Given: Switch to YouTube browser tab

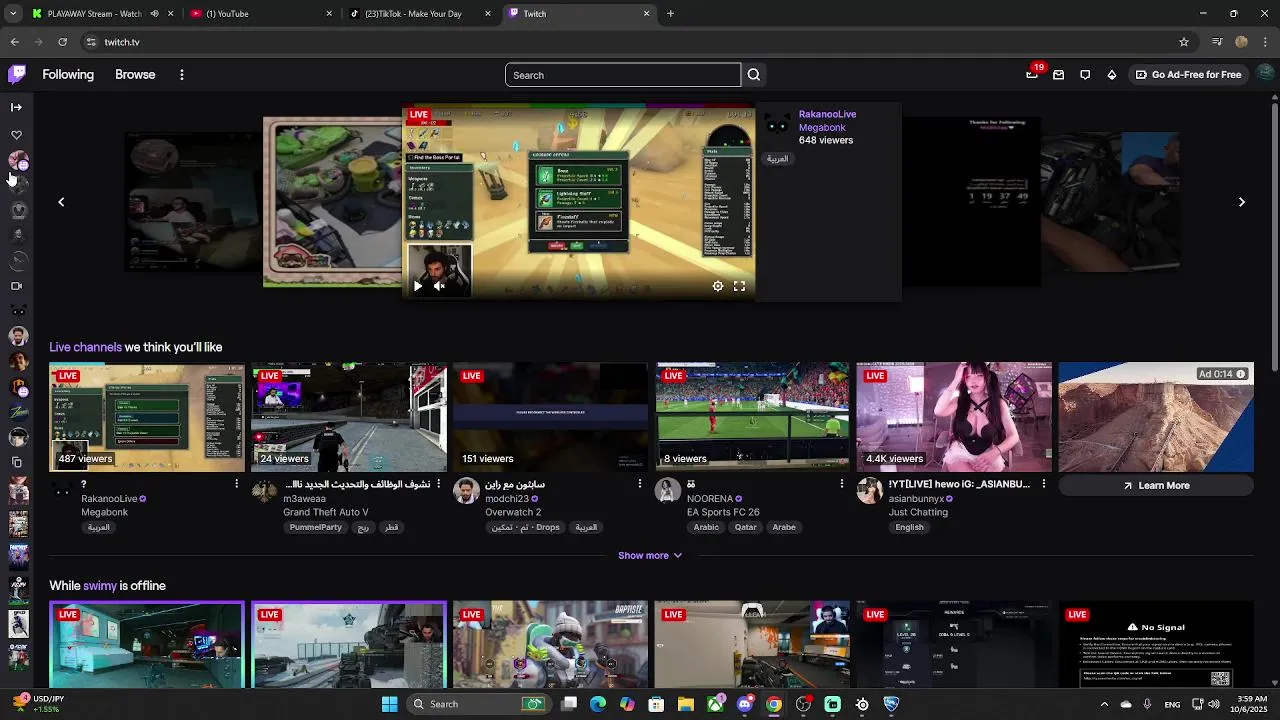Looking at the screenshot, I should tap(260, 14).
